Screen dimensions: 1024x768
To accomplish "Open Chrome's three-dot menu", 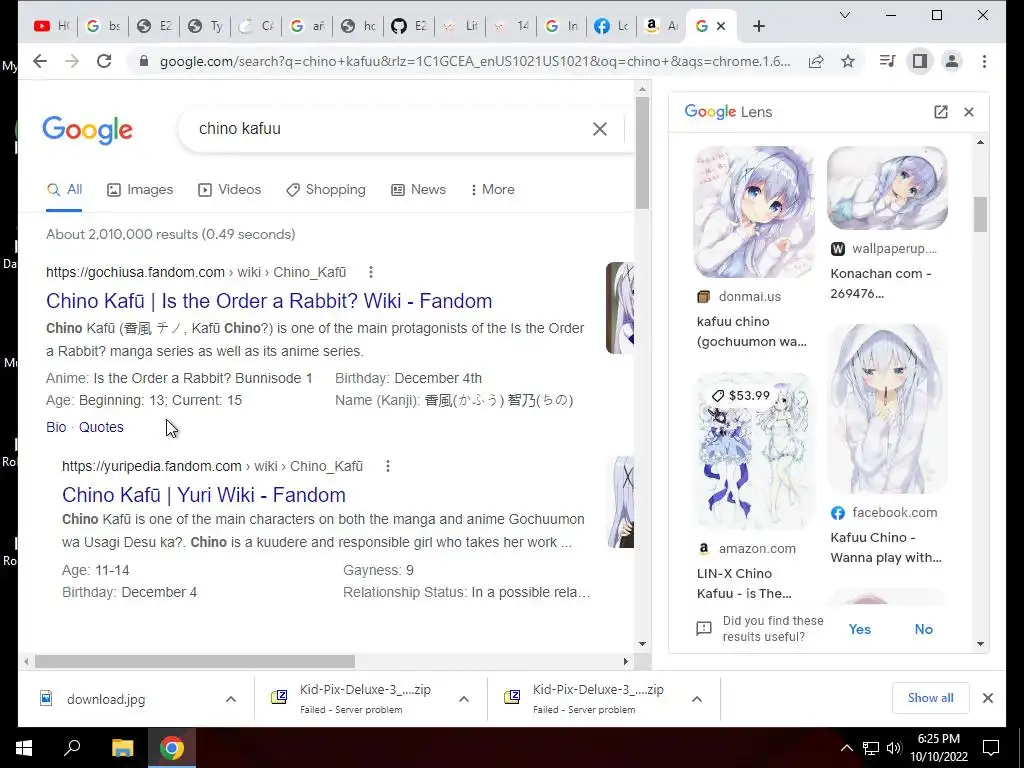I will click(x=984, y=61).
